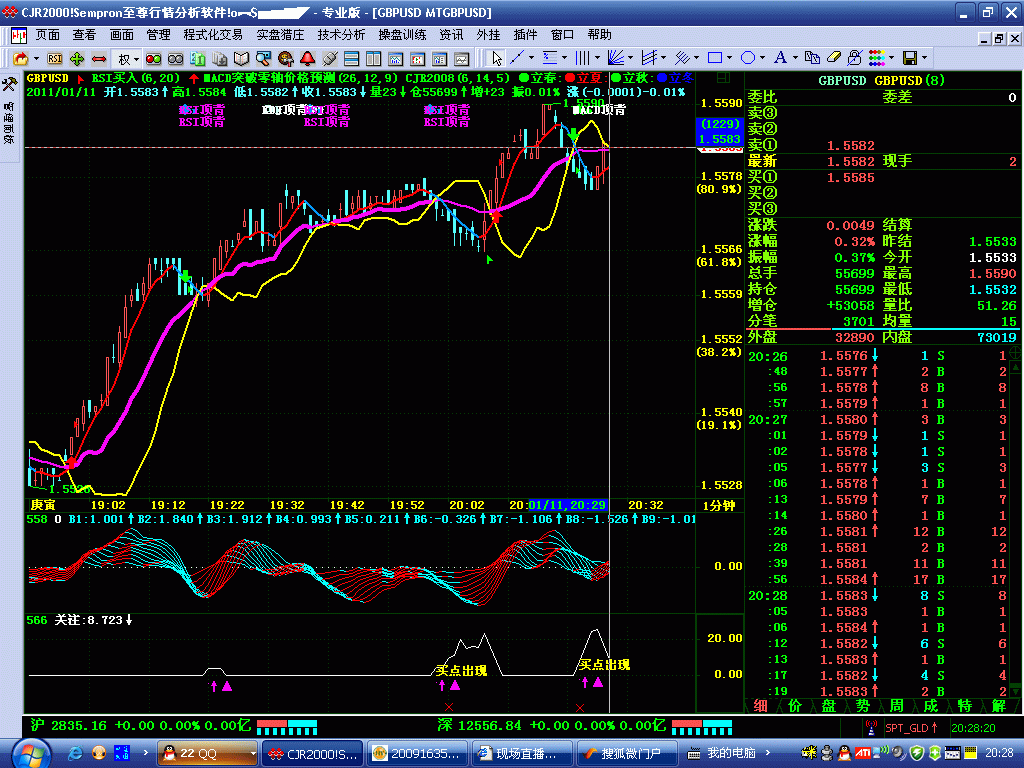Open the 程式化交易 menu
The height and width of the screenshot is (768, 1024).
(x=213, y=34)
